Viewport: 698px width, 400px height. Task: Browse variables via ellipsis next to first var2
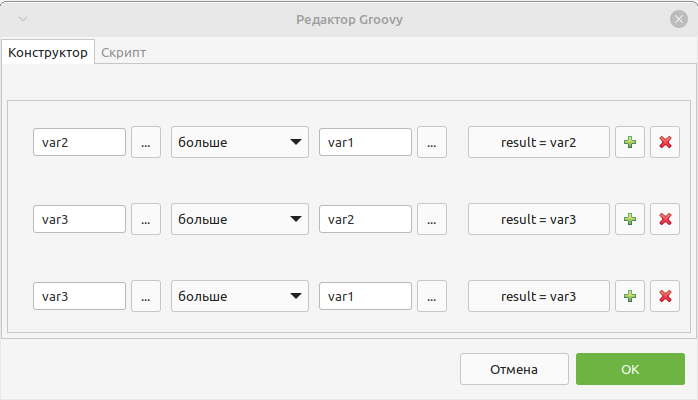(x=146, y=142)
